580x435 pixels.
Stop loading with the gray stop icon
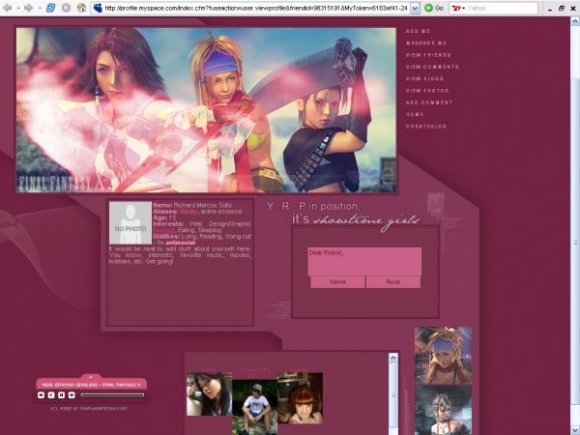coord(66,8)
